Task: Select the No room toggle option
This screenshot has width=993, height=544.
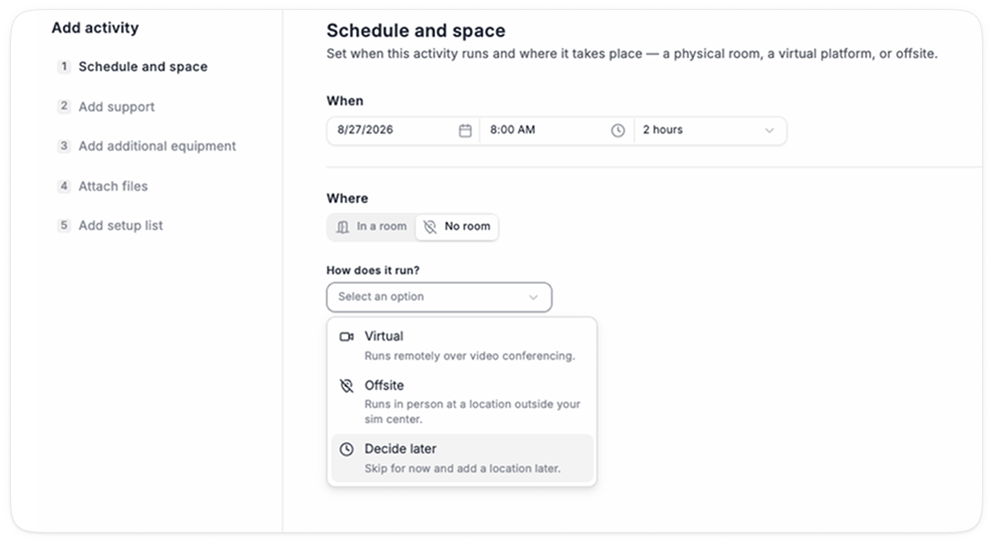Action: (x=457, y=227)
